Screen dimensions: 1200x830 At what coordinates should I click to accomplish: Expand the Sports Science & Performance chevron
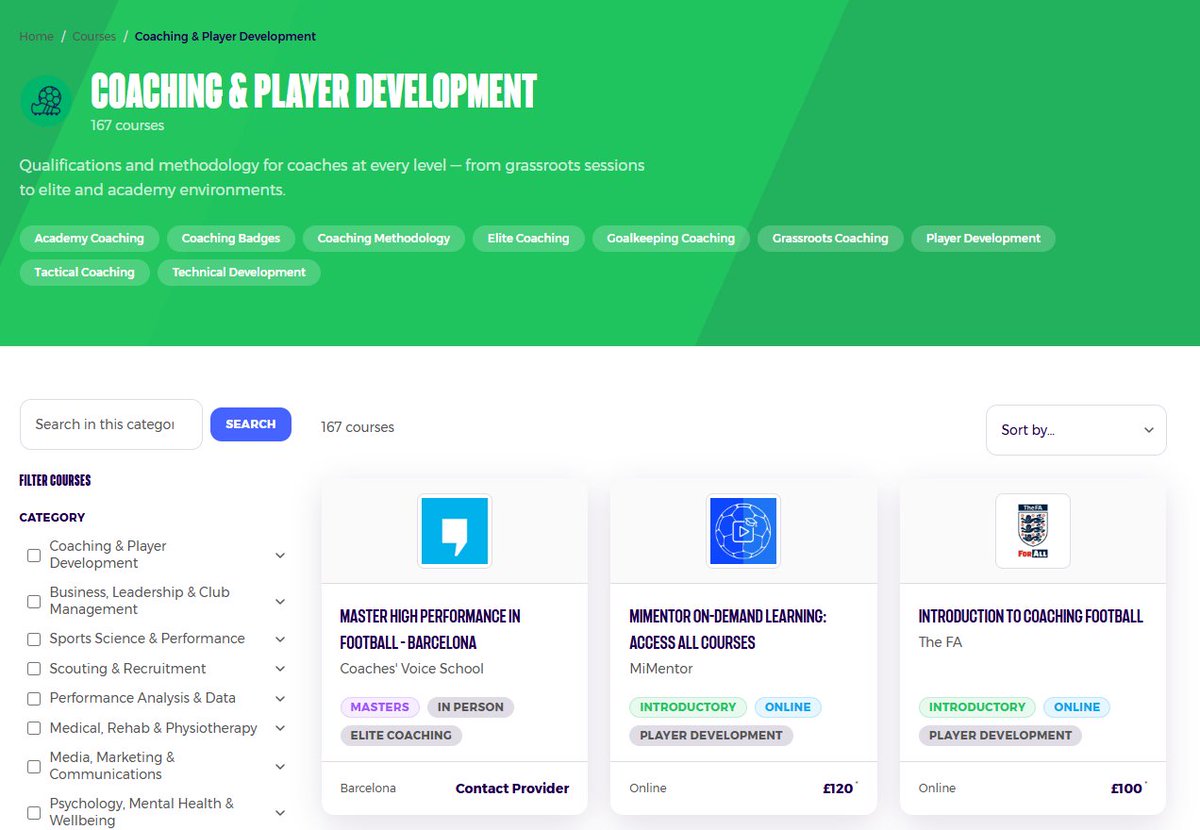[x=280, y=639]
